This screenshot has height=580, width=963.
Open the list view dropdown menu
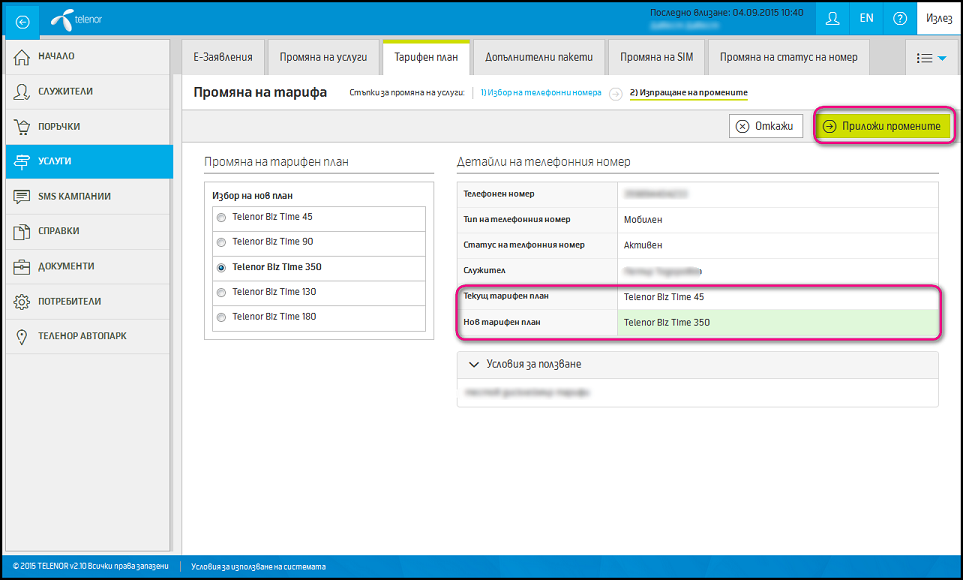pos(931,58)
